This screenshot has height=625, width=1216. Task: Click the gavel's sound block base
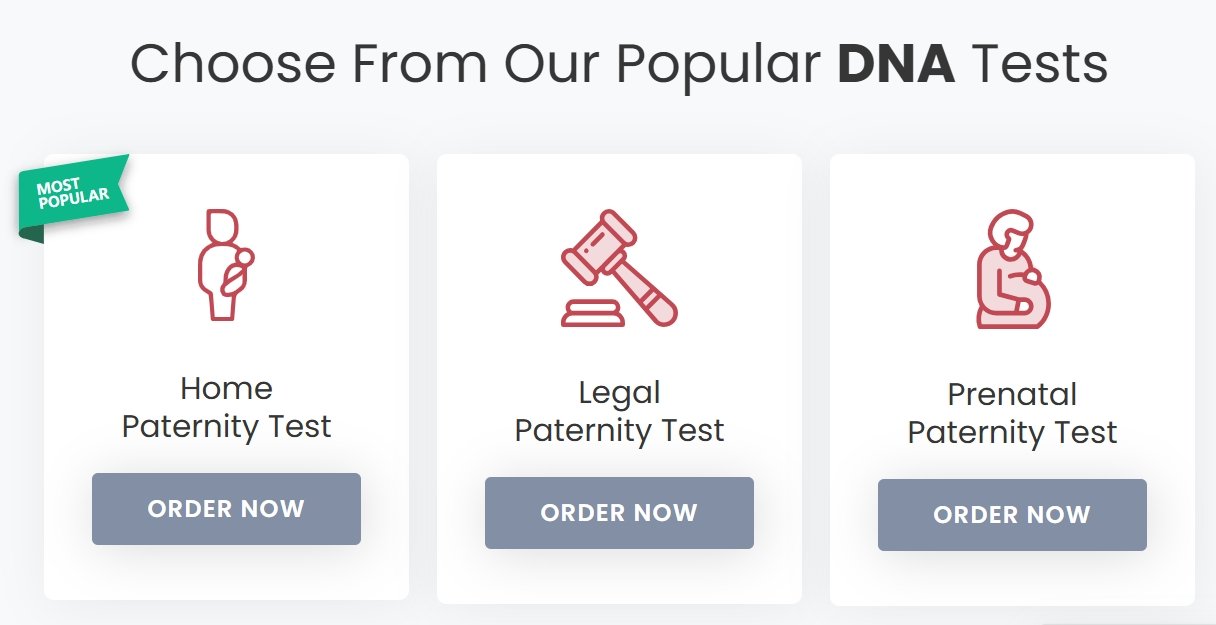pos(593,313)
